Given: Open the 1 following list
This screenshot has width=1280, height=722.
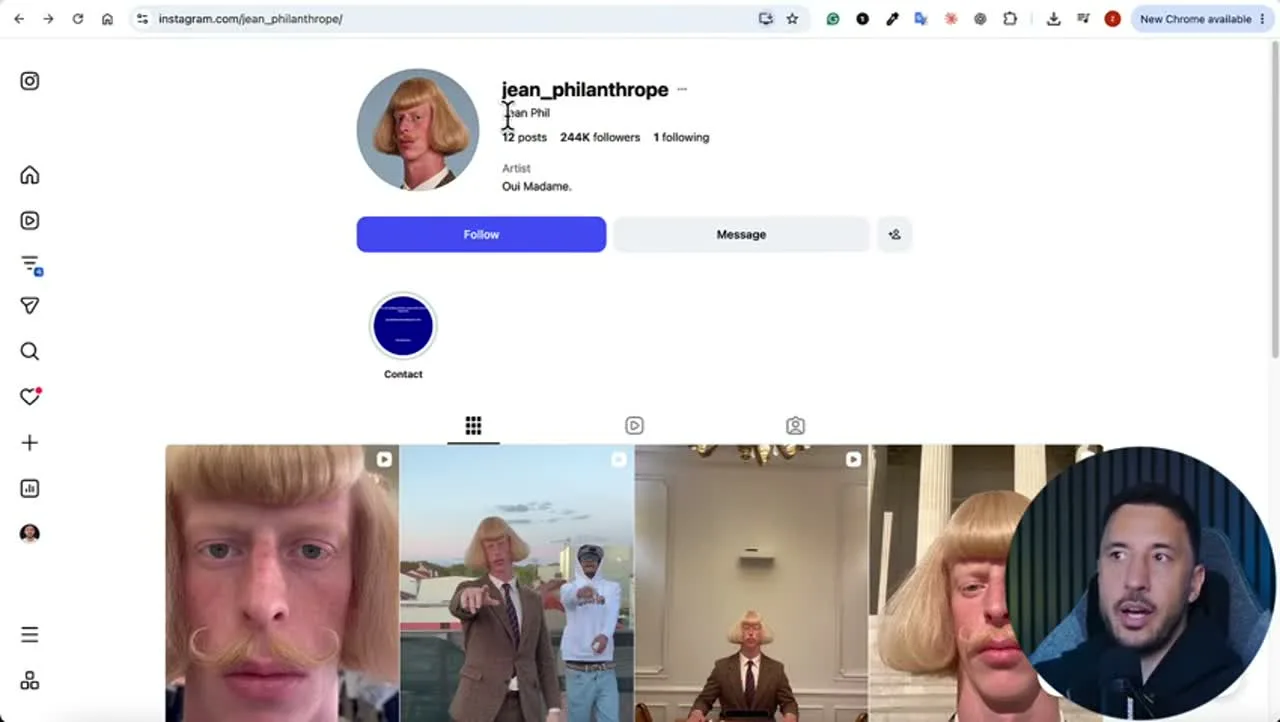Looking at the screenshot, I should 681,137.
